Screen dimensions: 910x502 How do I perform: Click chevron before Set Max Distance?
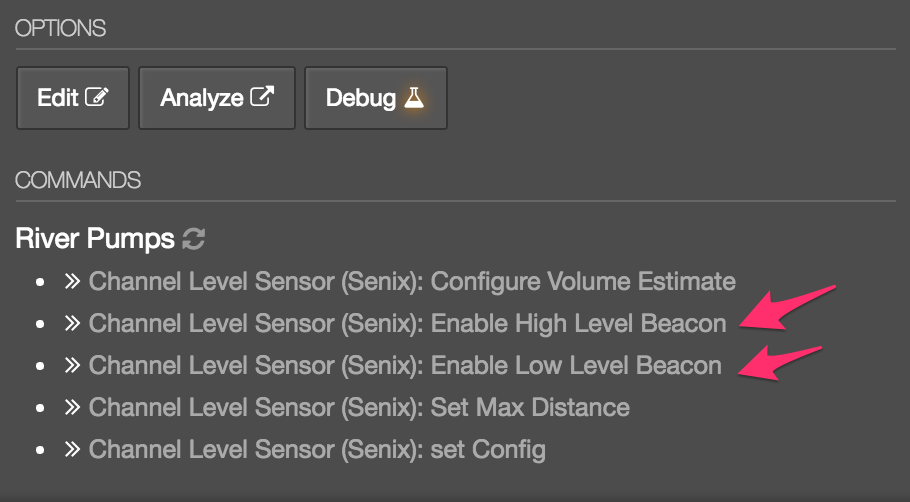coord(73,408)
